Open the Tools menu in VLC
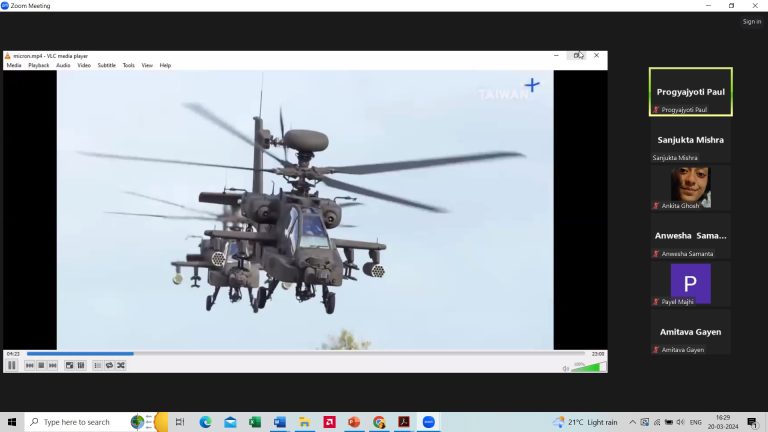Viewport: 768px width, 432px height. click(128, 65)
